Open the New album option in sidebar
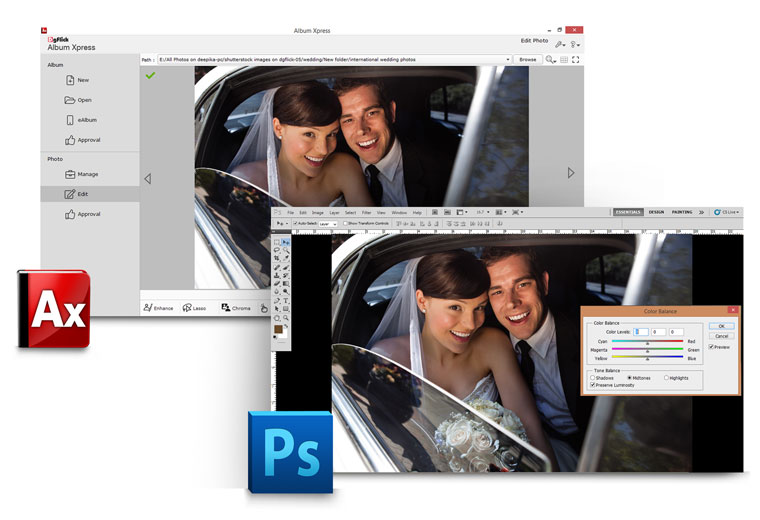Screen dimensions: 760x520 82,80
